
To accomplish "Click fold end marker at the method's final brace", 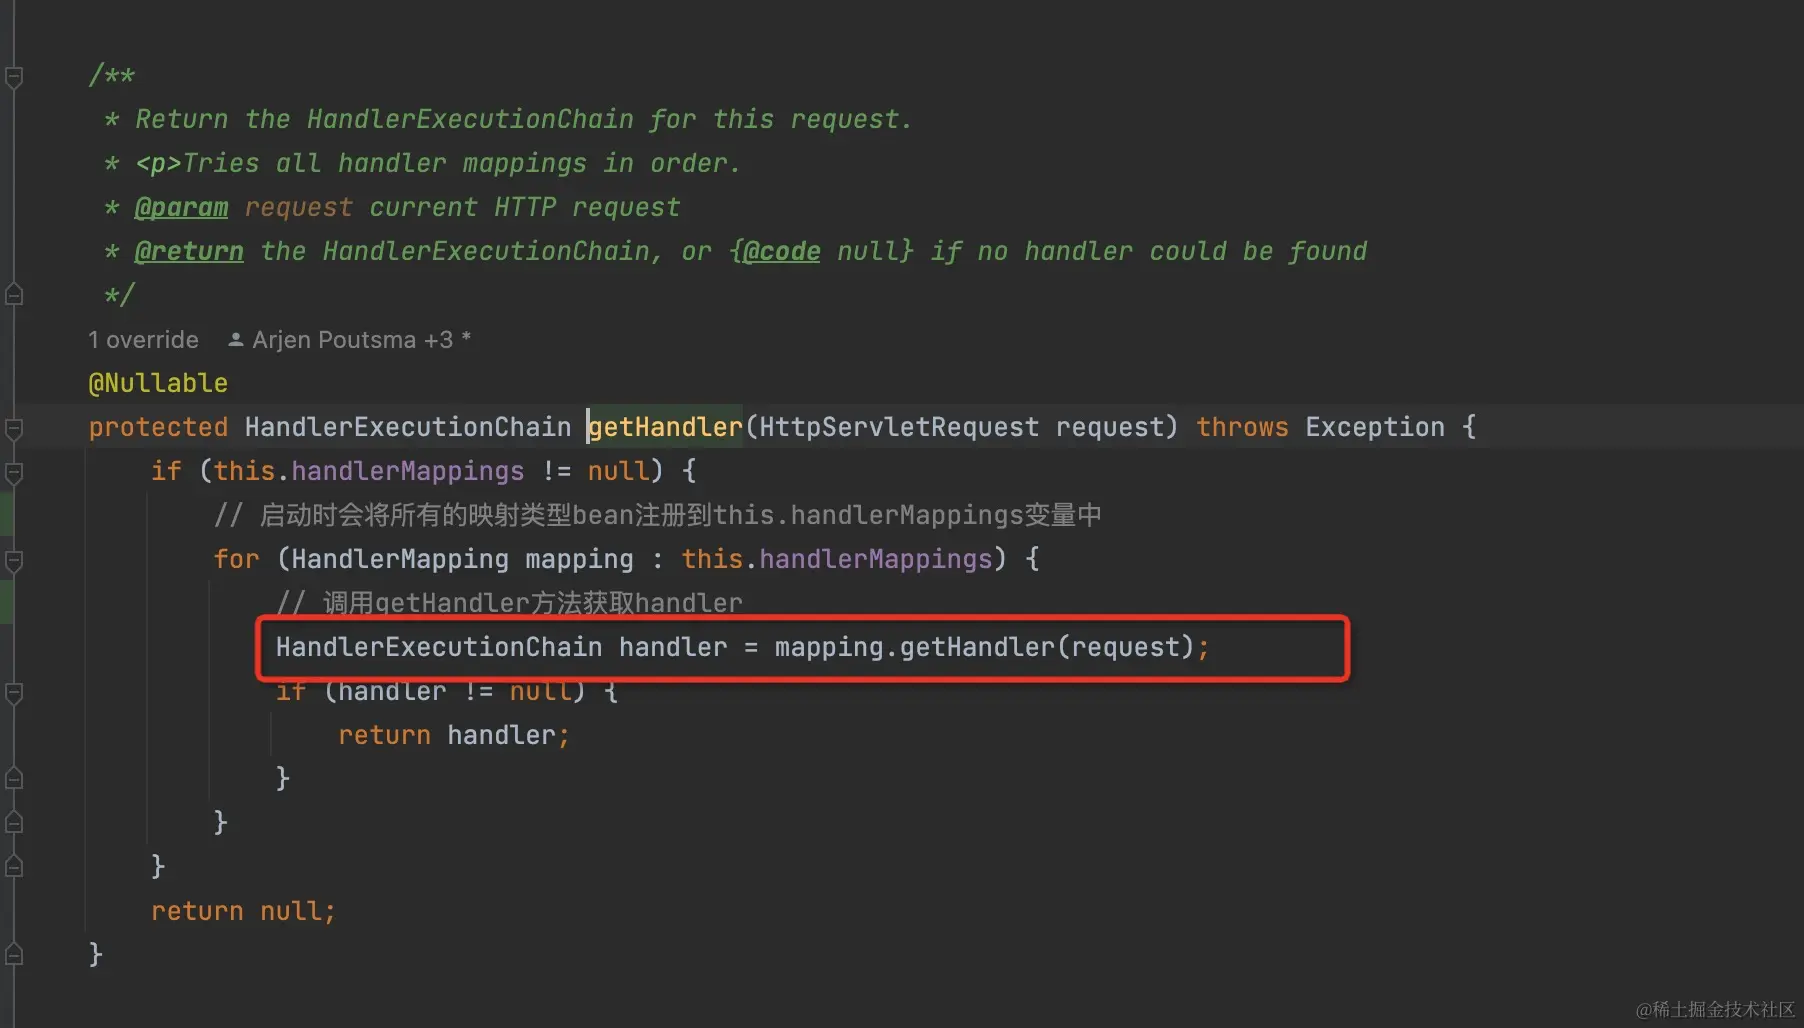I will pyautogui.click(x=14, y=955).
